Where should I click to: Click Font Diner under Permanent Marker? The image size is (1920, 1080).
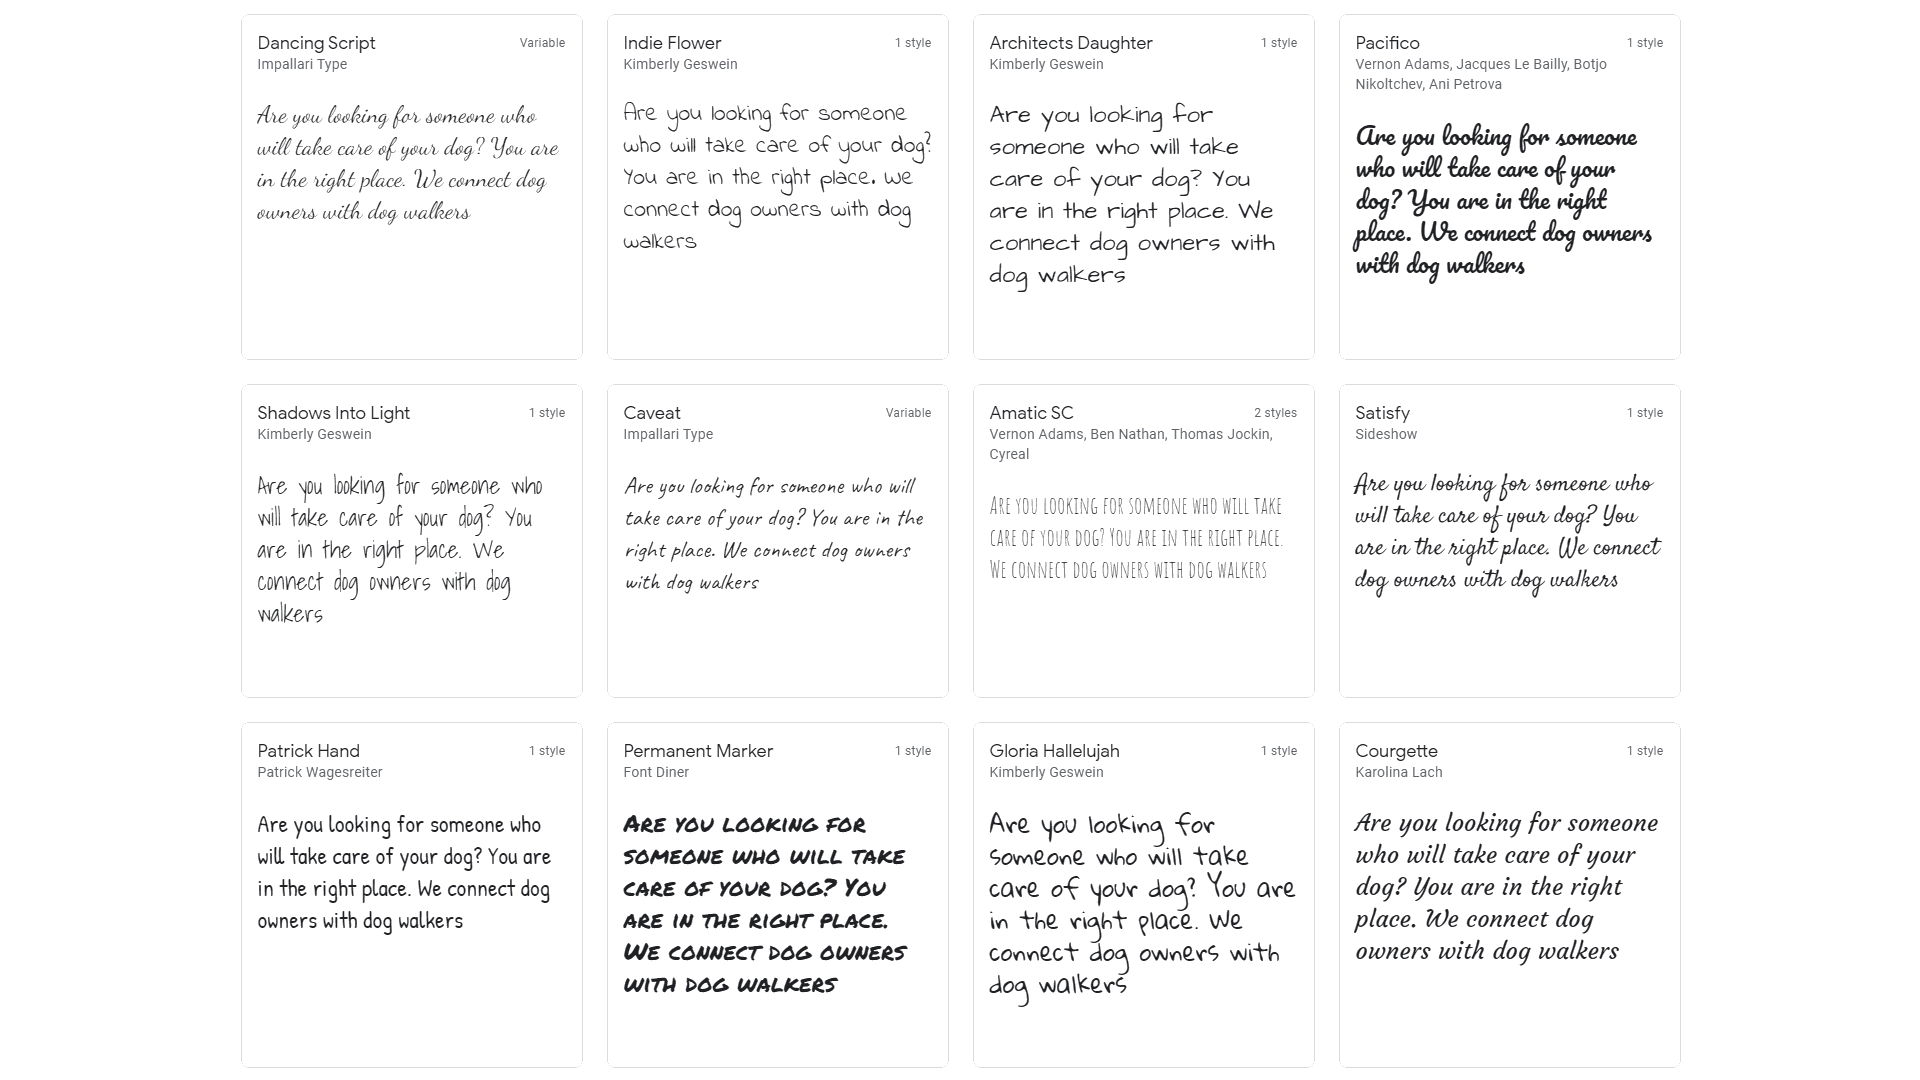point(656,772)
